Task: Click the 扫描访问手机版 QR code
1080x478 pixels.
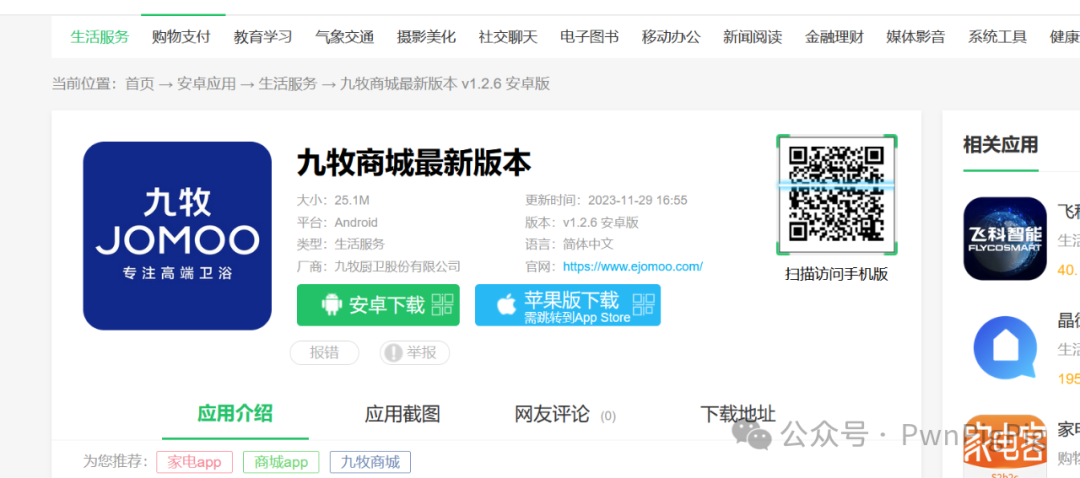Action: [x=837, y=194]
